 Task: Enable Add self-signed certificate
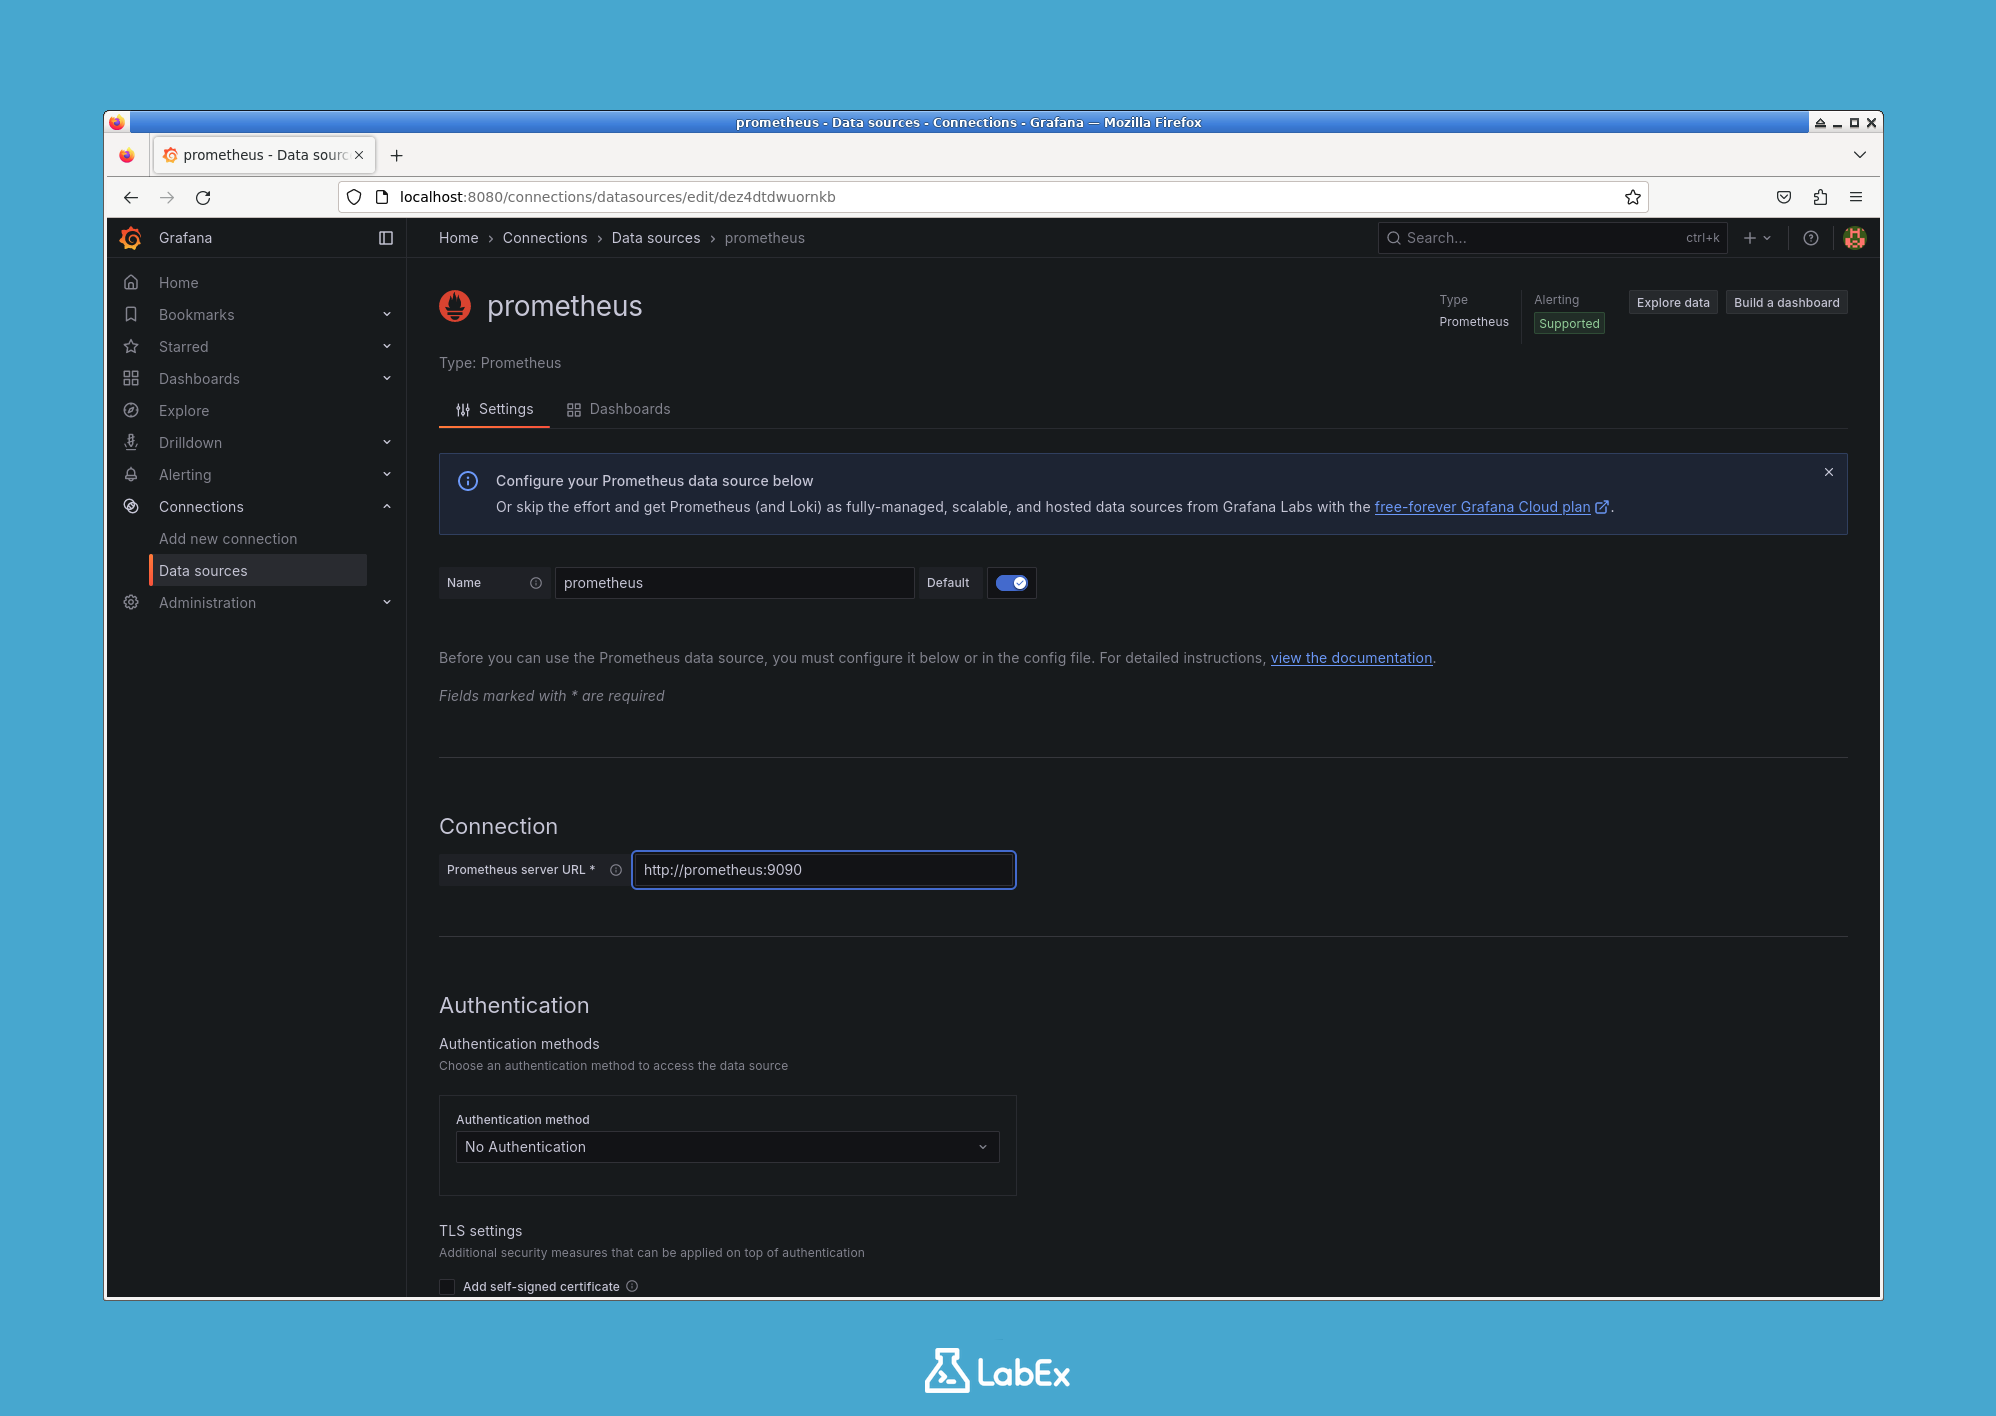coord(447,1286)
